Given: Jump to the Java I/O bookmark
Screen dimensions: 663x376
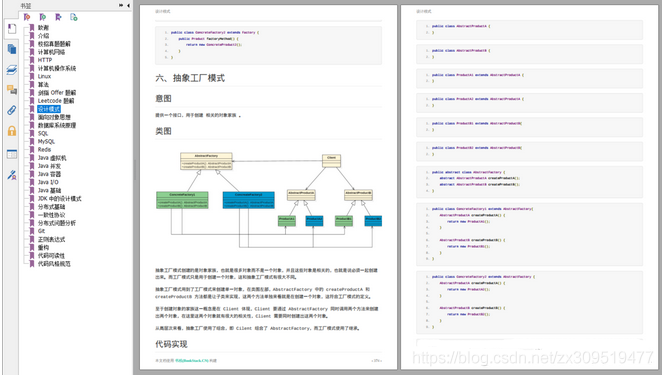Looking at the screenshot, I should point(48,182).
